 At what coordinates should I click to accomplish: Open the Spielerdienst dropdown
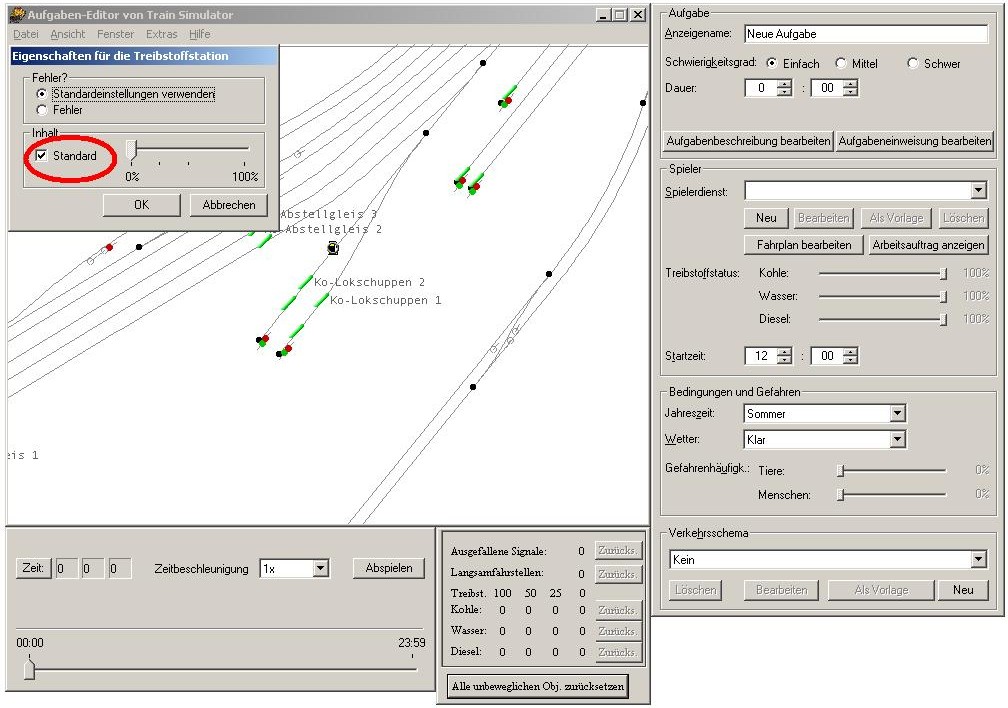pyautogui.click(x=978, y=191)
